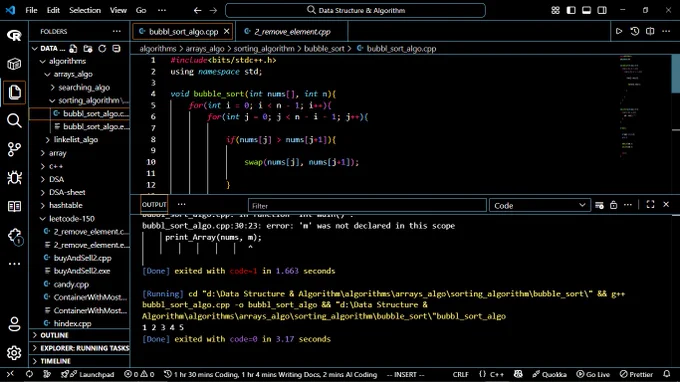Open the Manage settings gear
Viewport: 680px width, 382px height.
coord(14,353)
